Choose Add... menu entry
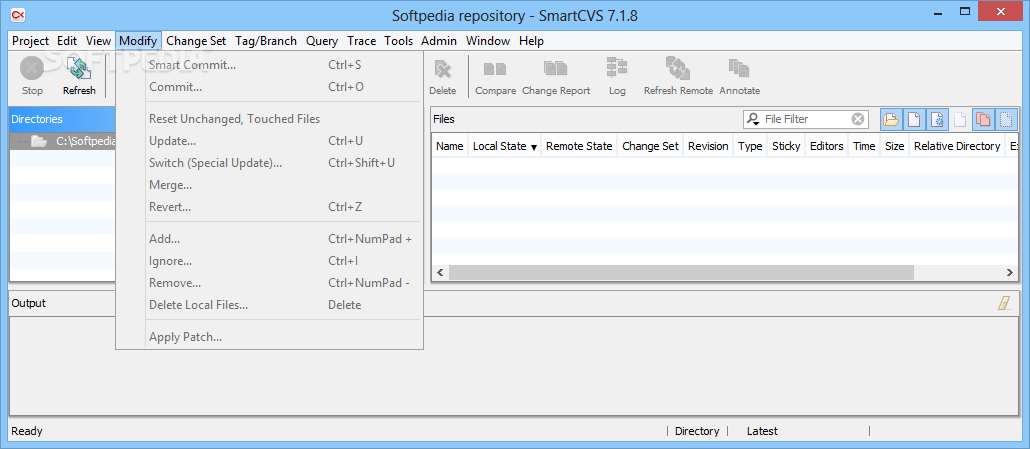Screen dimensions: 1030x449 269,239
